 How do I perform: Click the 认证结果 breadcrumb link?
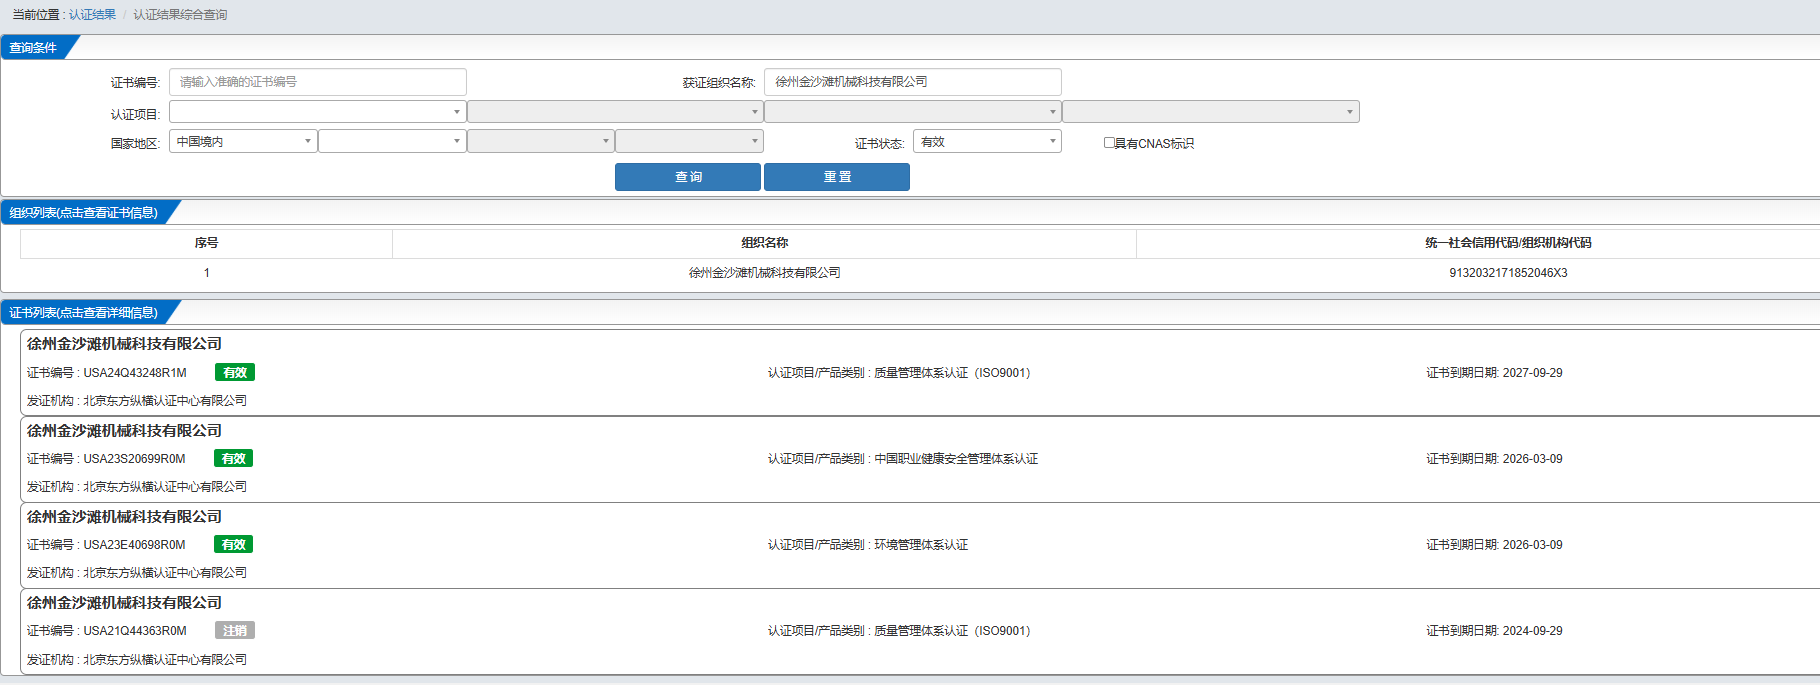click(92, 15)
